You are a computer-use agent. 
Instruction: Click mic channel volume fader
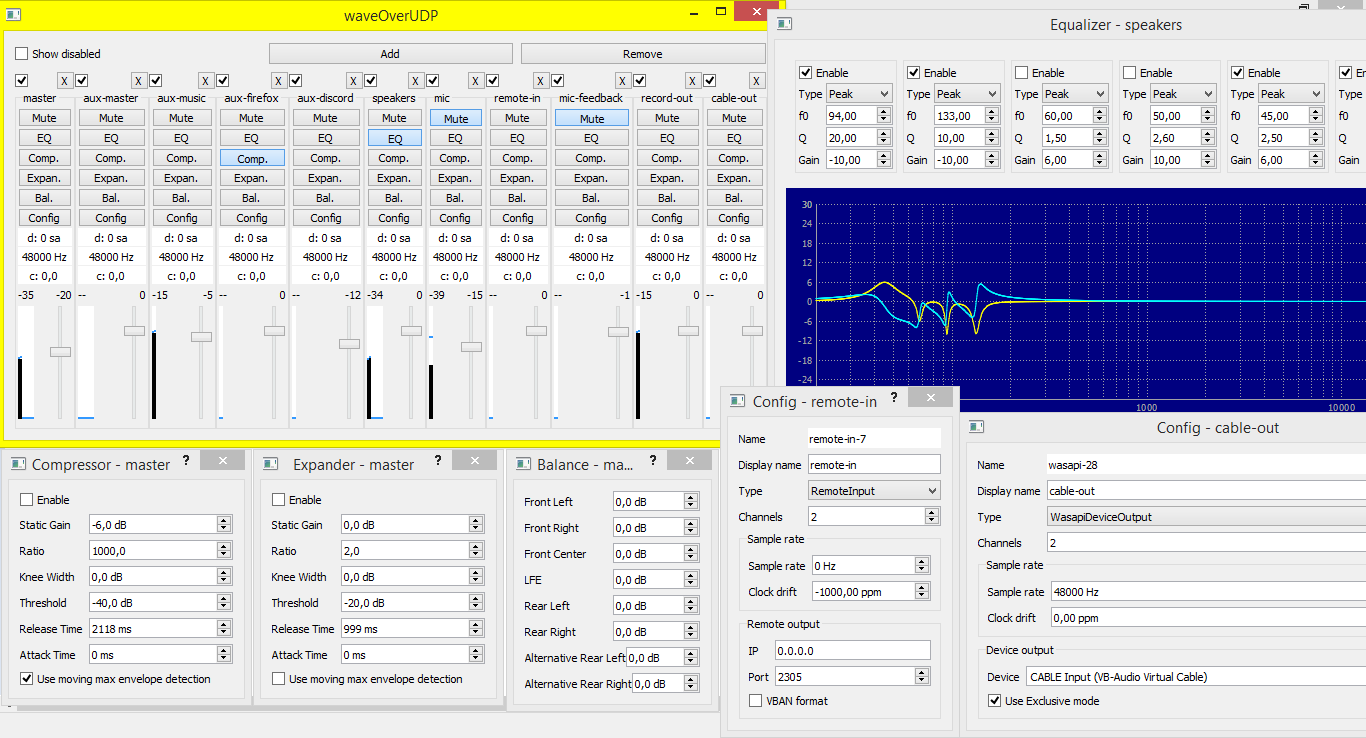(x=472, y=346)
